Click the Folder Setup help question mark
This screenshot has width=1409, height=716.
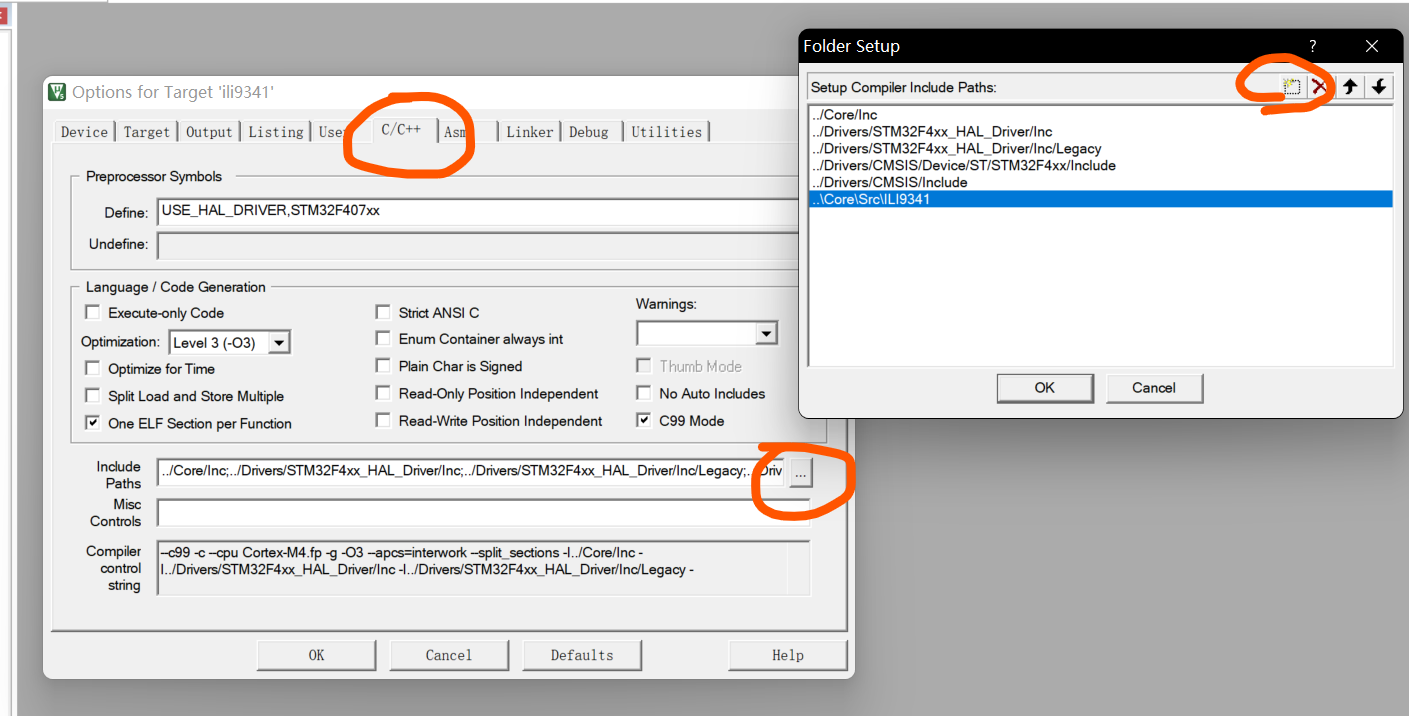(1313, 46)
